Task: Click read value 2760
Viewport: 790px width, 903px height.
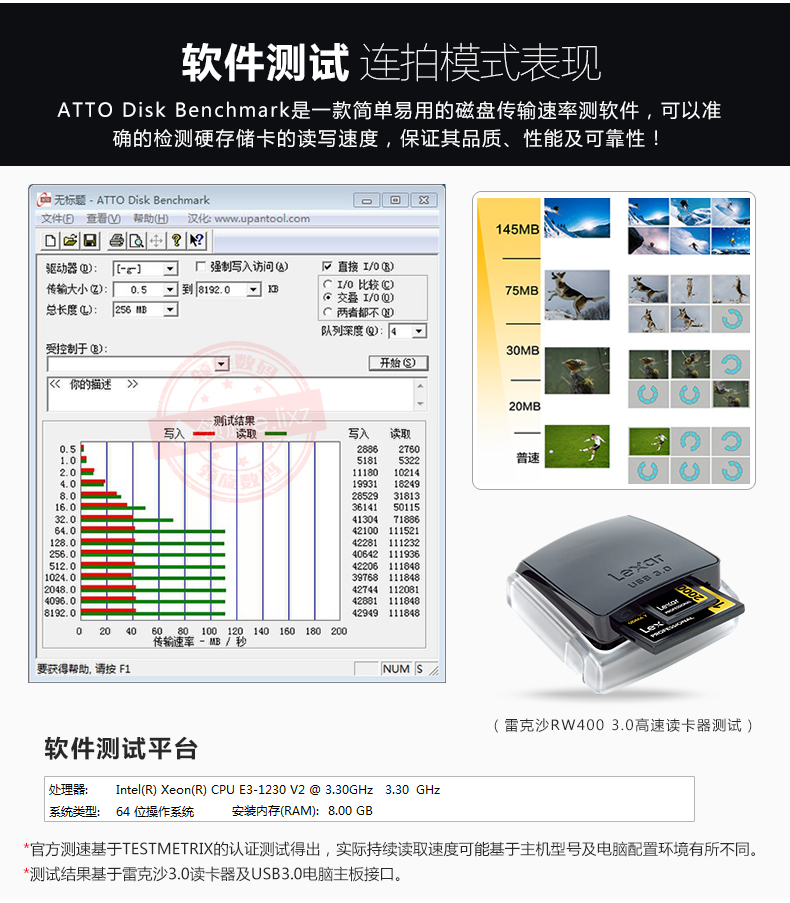Action: coord(409,449)
